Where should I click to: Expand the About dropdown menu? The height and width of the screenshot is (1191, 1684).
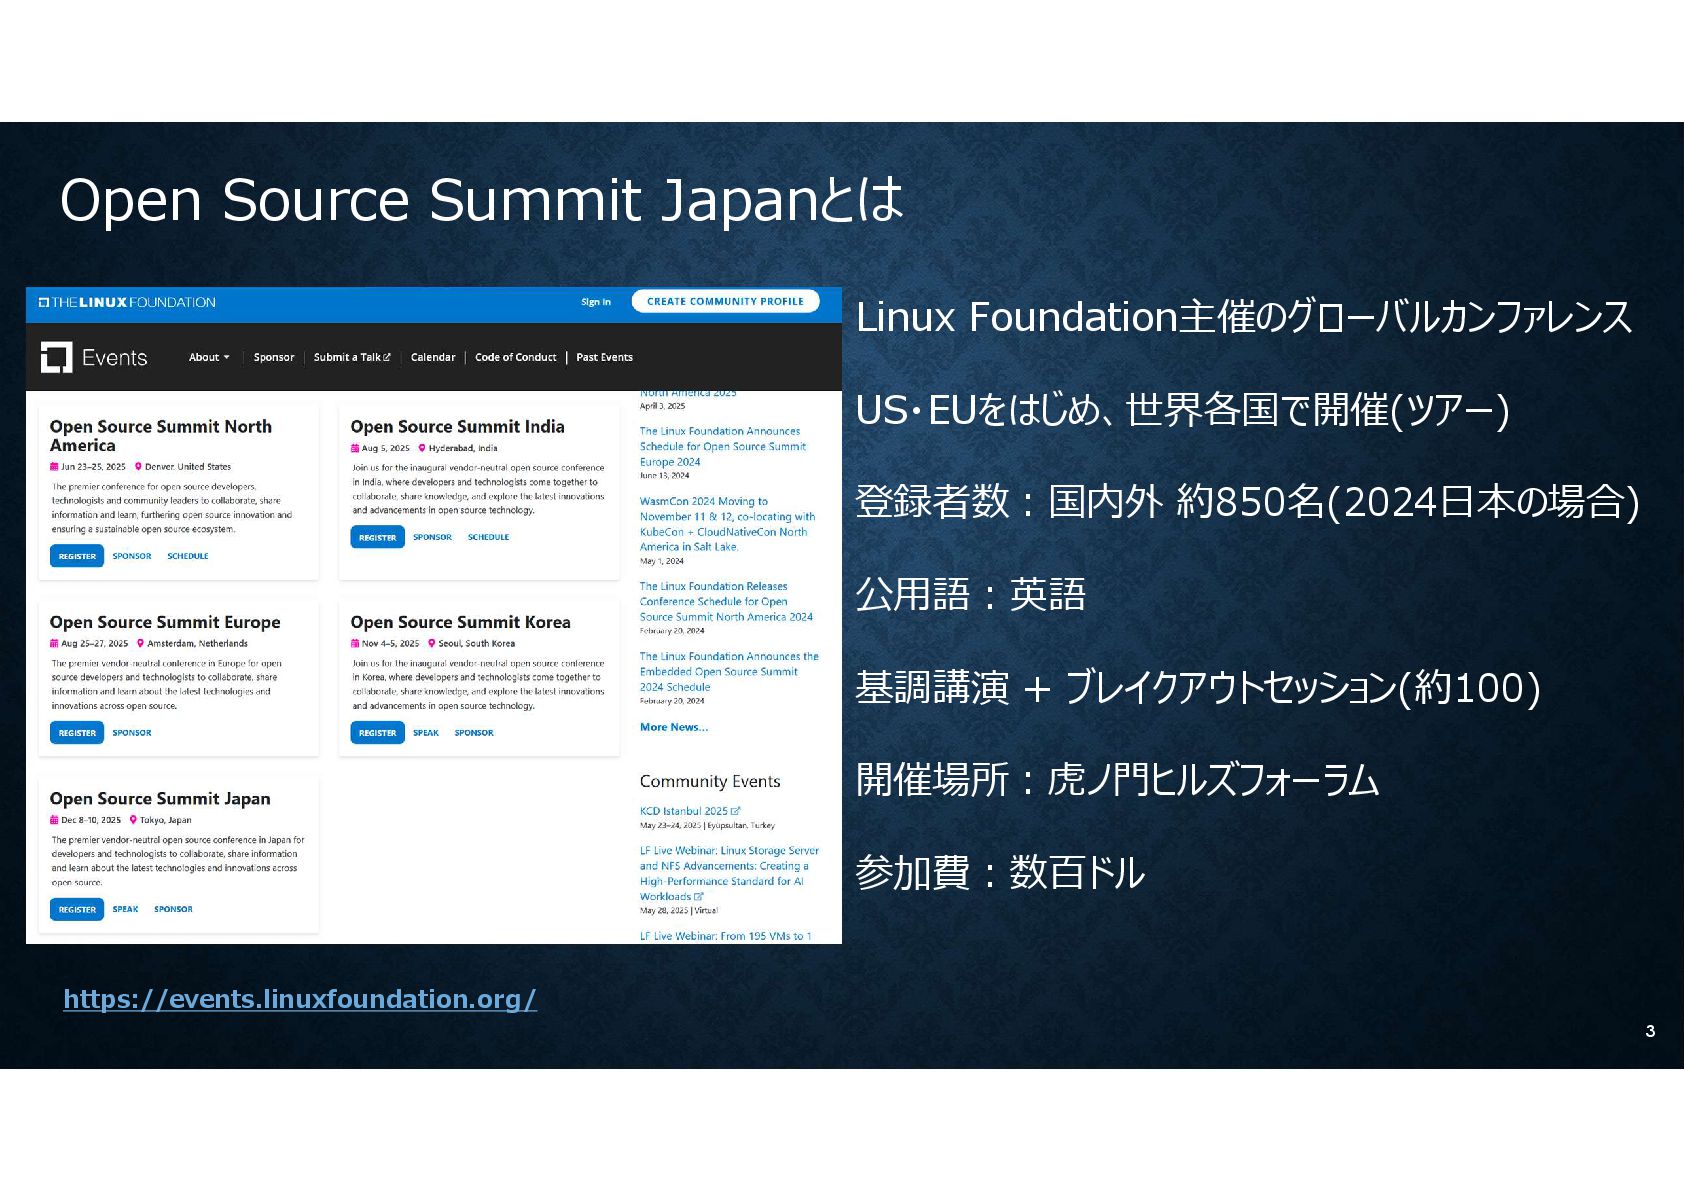coord(209,357)
